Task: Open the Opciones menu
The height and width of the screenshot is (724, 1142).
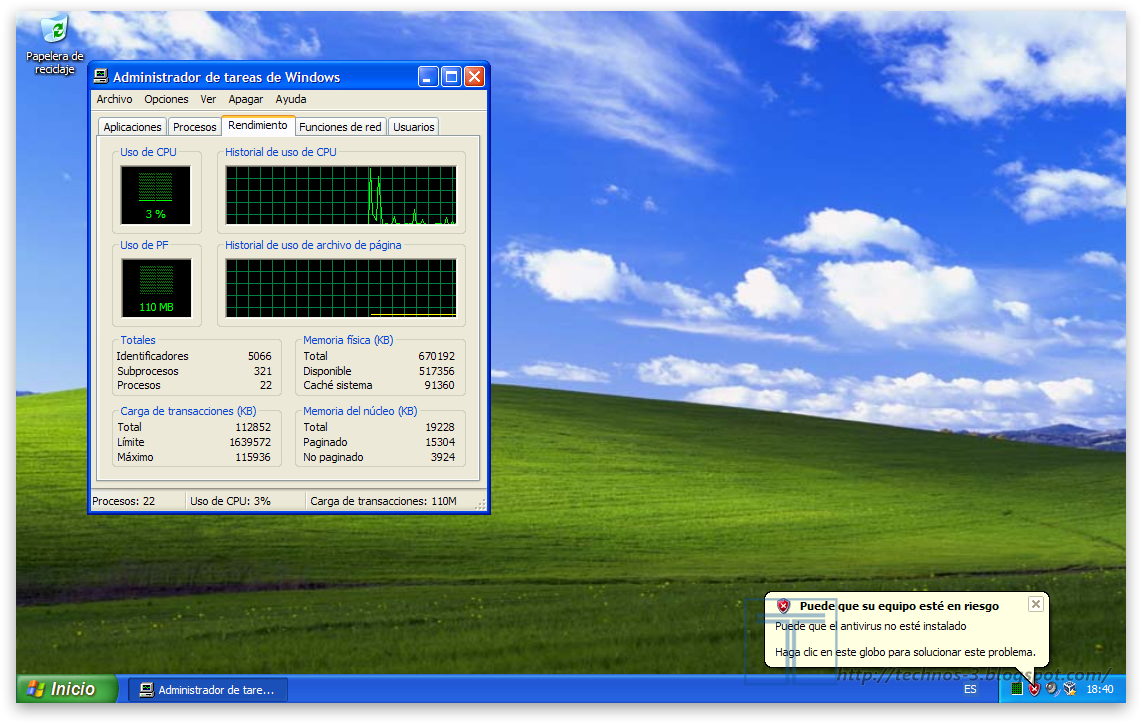Action: click(x=166, y=99)
